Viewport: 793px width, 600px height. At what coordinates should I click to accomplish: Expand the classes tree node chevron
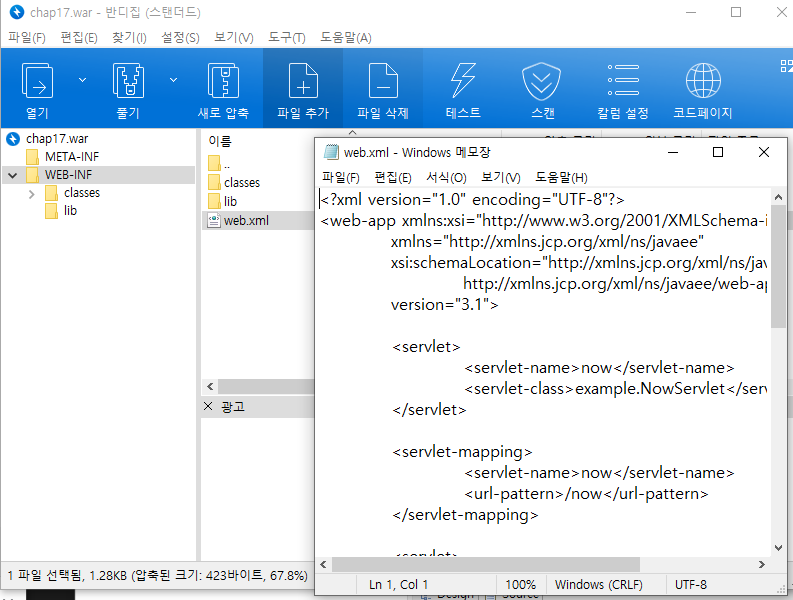point(31,194)
